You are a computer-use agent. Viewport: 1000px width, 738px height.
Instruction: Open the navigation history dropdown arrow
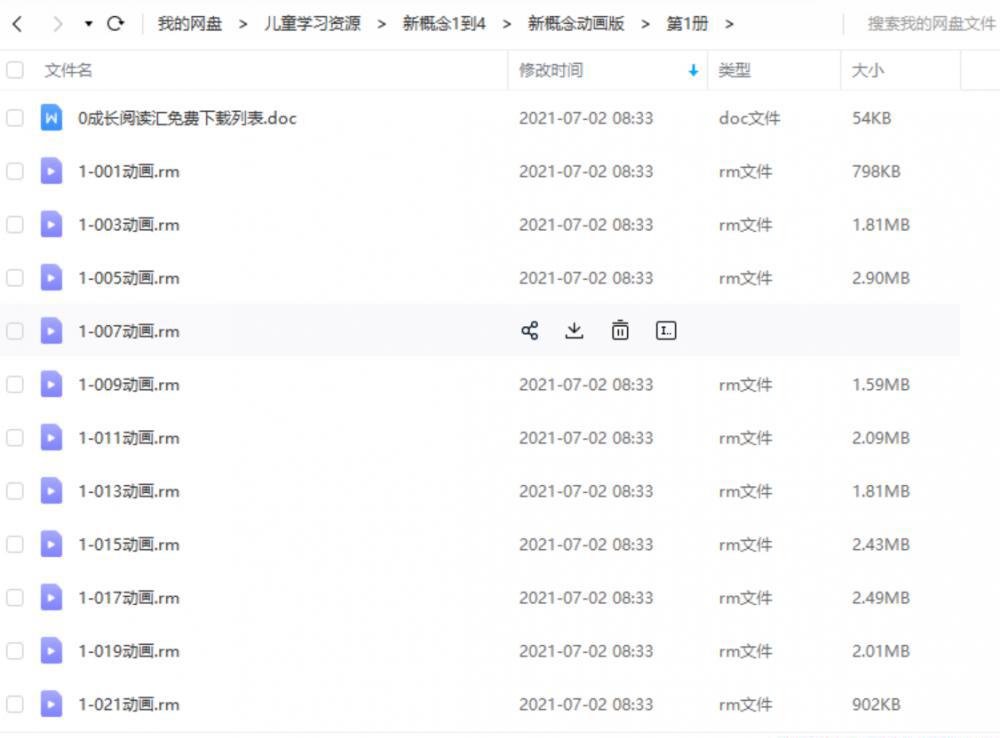point(89,24)
